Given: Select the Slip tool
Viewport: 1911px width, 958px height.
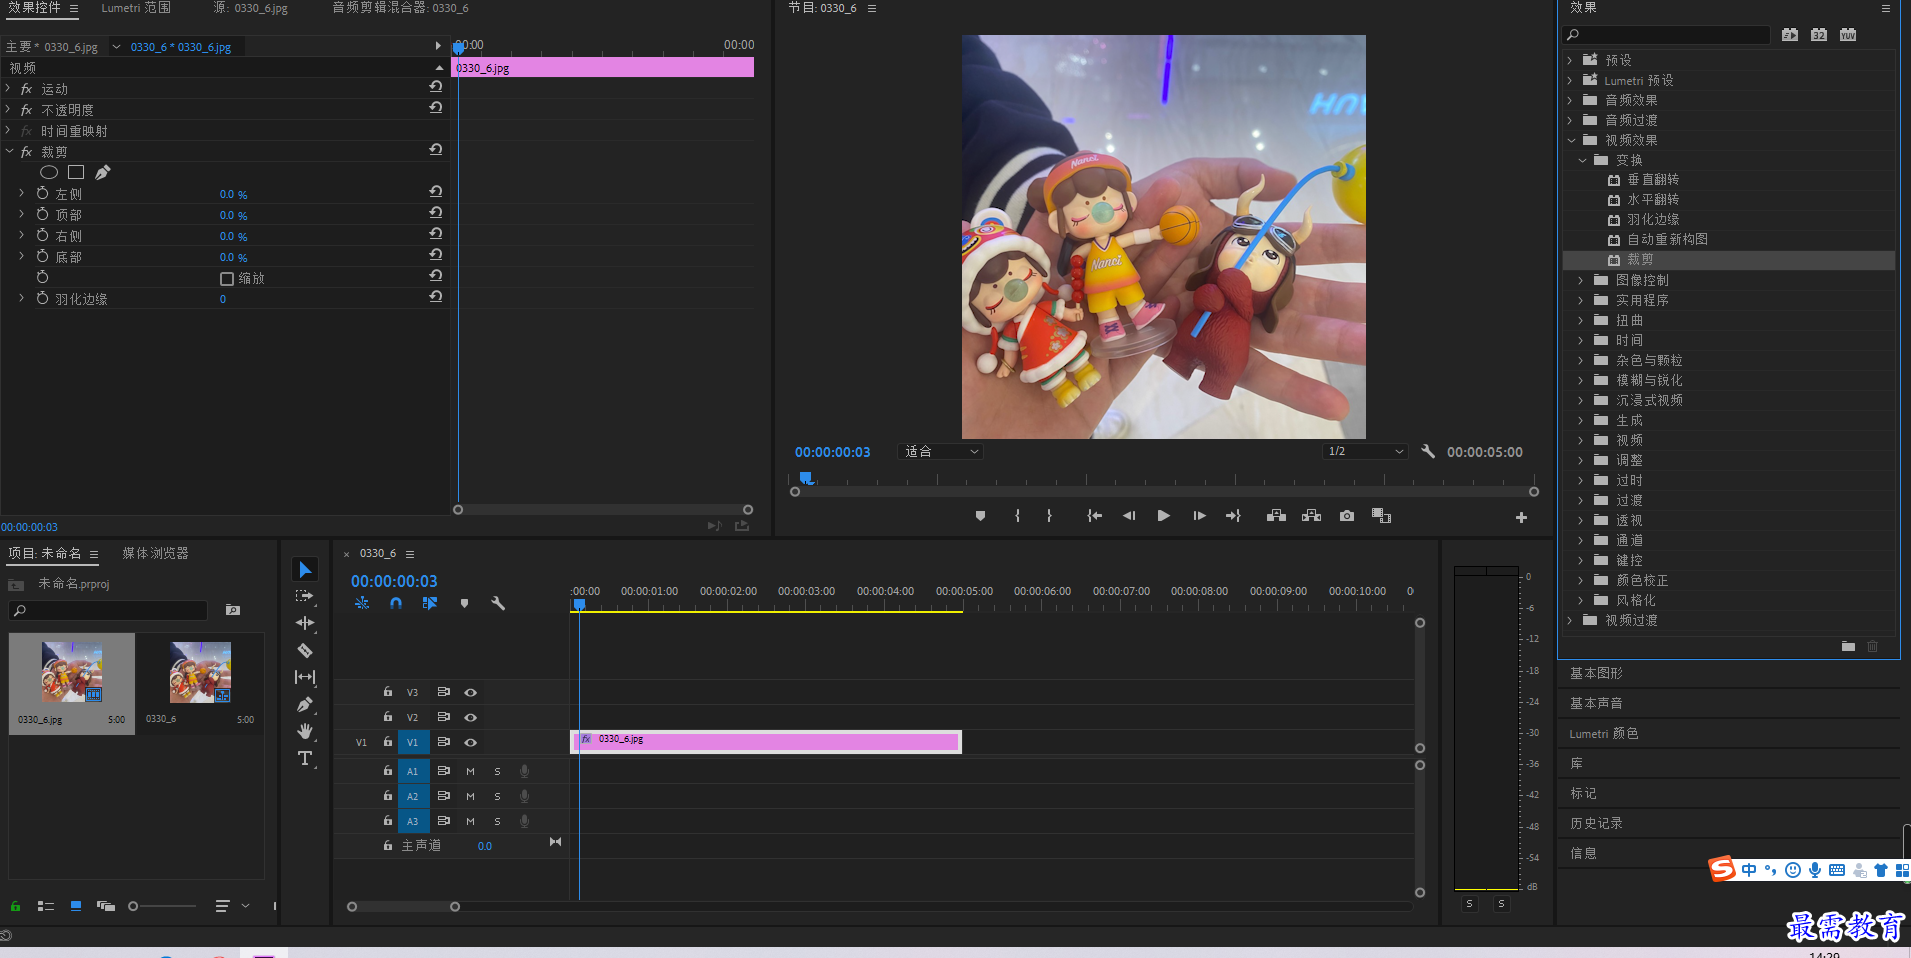Looking at the screenshot, I should click(305, 677).
